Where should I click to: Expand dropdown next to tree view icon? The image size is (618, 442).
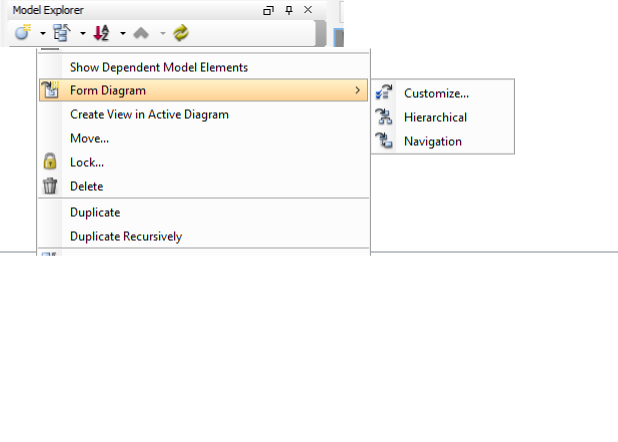pyautogui.click(x=83, y=34)
